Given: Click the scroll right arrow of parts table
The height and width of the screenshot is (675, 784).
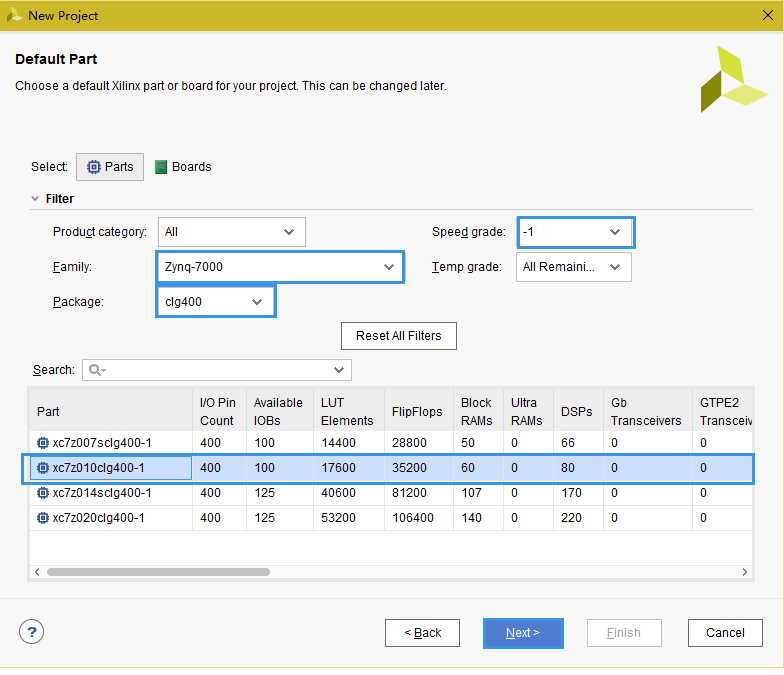Looking at the screenshot, I should pyautogui.click(x=744, y=572).
